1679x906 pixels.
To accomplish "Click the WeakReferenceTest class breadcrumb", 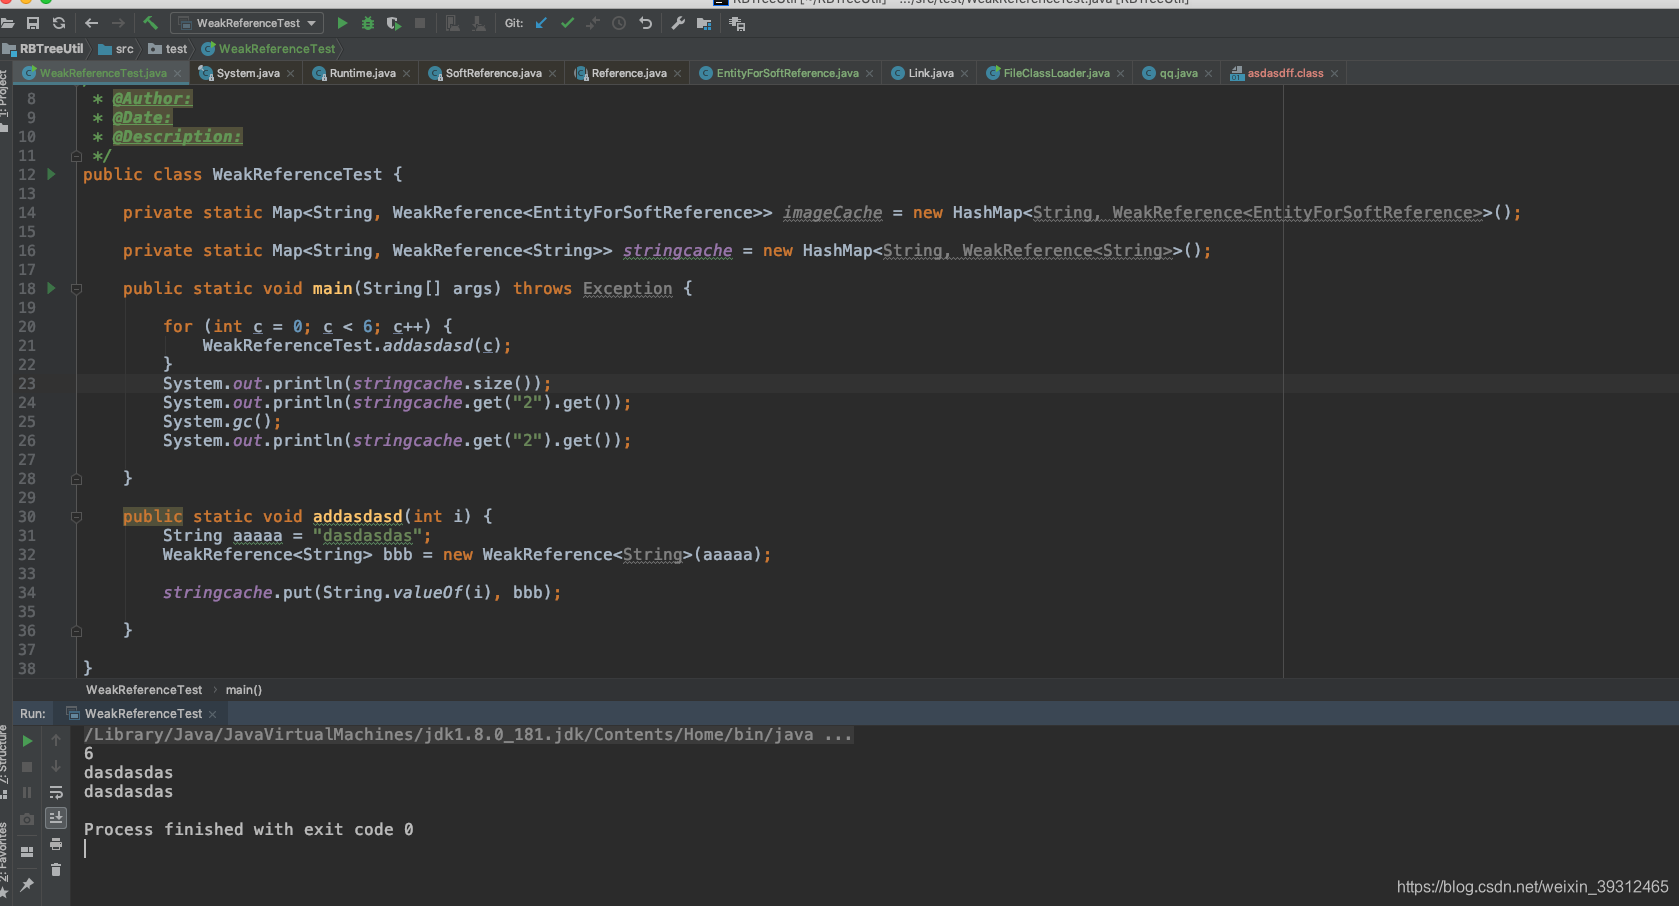I will pyautogui.click(x=268, y=48).
